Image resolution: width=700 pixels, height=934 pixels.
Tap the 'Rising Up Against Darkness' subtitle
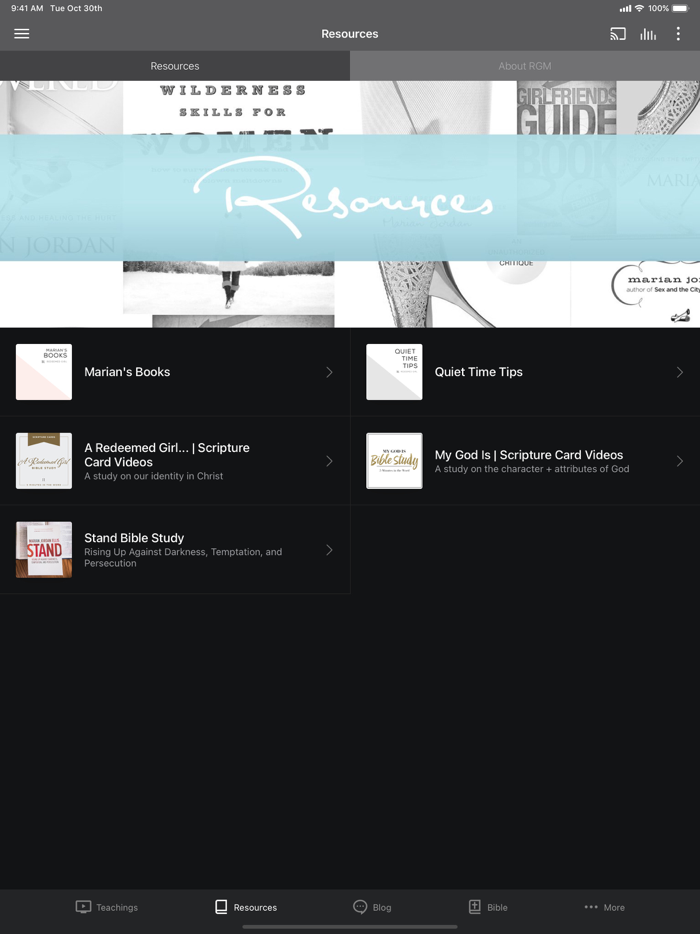click(x=183, y=558)
